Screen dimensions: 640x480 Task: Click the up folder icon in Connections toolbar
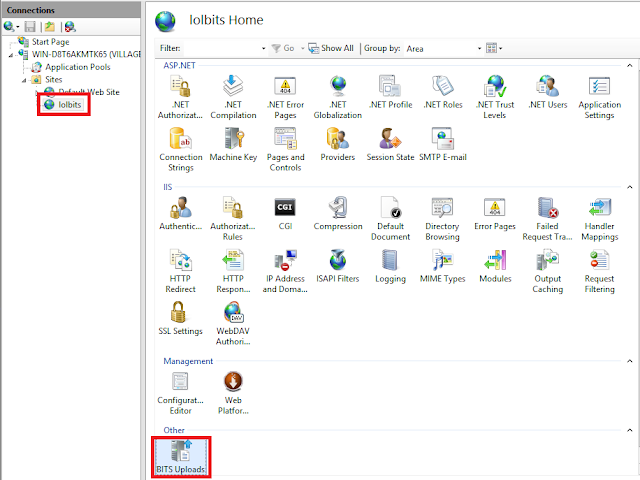pos(50,27)
